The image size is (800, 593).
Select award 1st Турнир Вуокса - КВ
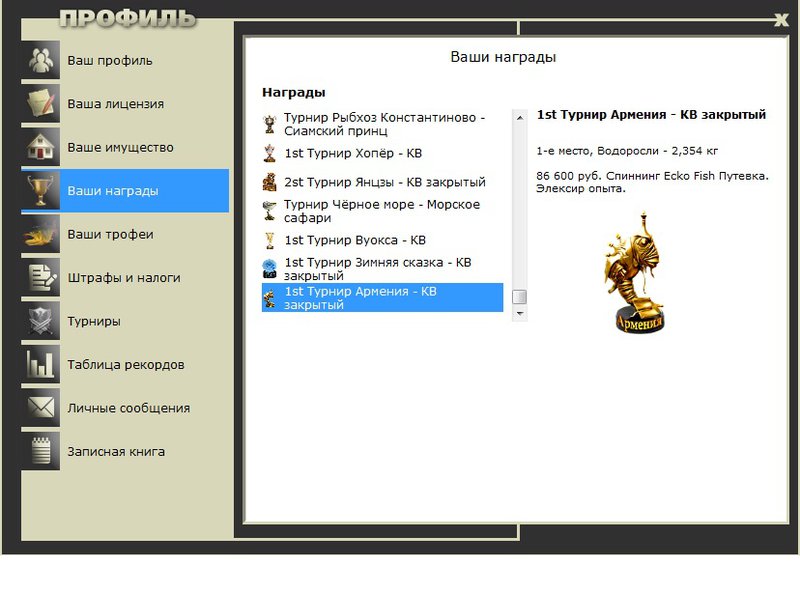point(382,240)
